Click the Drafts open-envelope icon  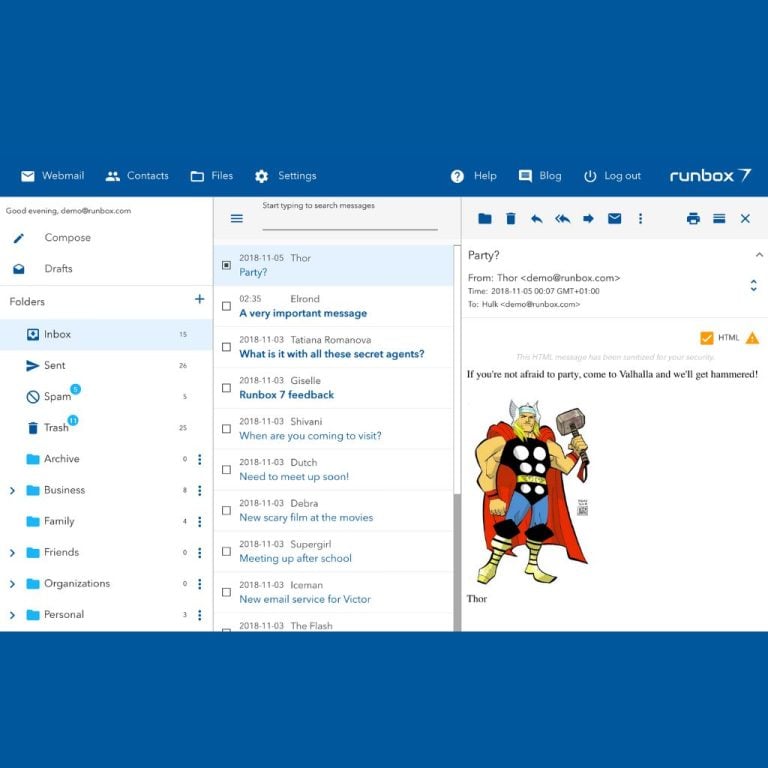[19, 269]
